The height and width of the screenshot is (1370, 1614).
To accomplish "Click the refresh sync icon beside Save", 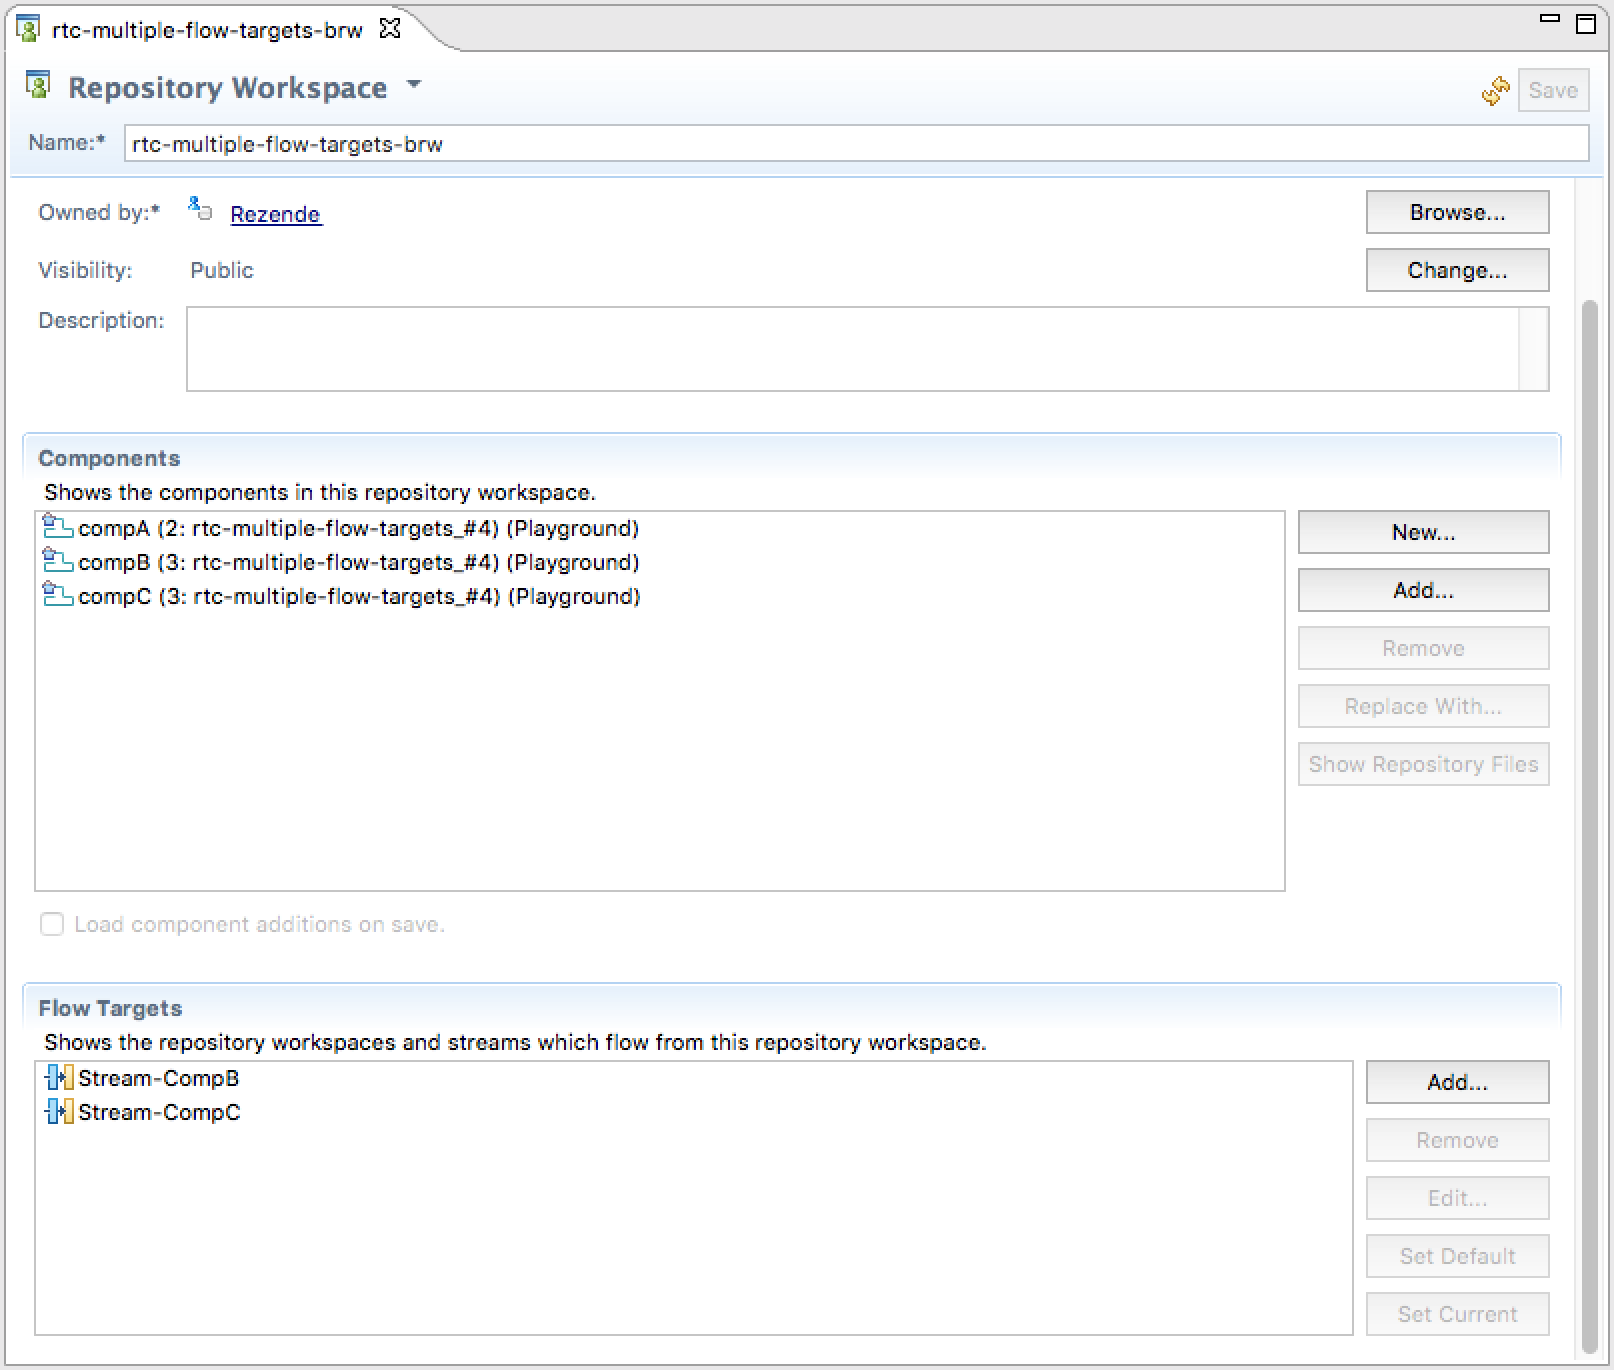I will [x=1496, y=91].
